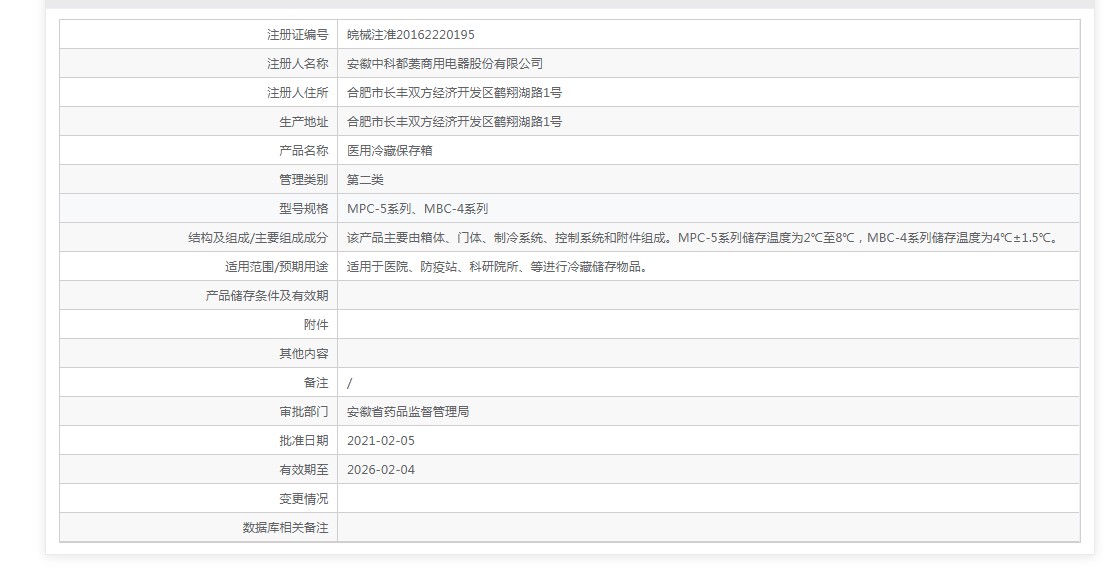This screenshot has height=569, width=1104.
Task: Select the 其他内容 label
Action: (303, 354)
